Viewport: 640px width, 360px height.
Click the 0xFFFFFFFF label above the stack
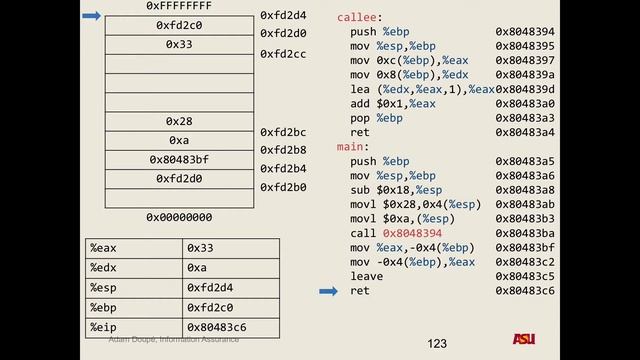coord(179,6)
